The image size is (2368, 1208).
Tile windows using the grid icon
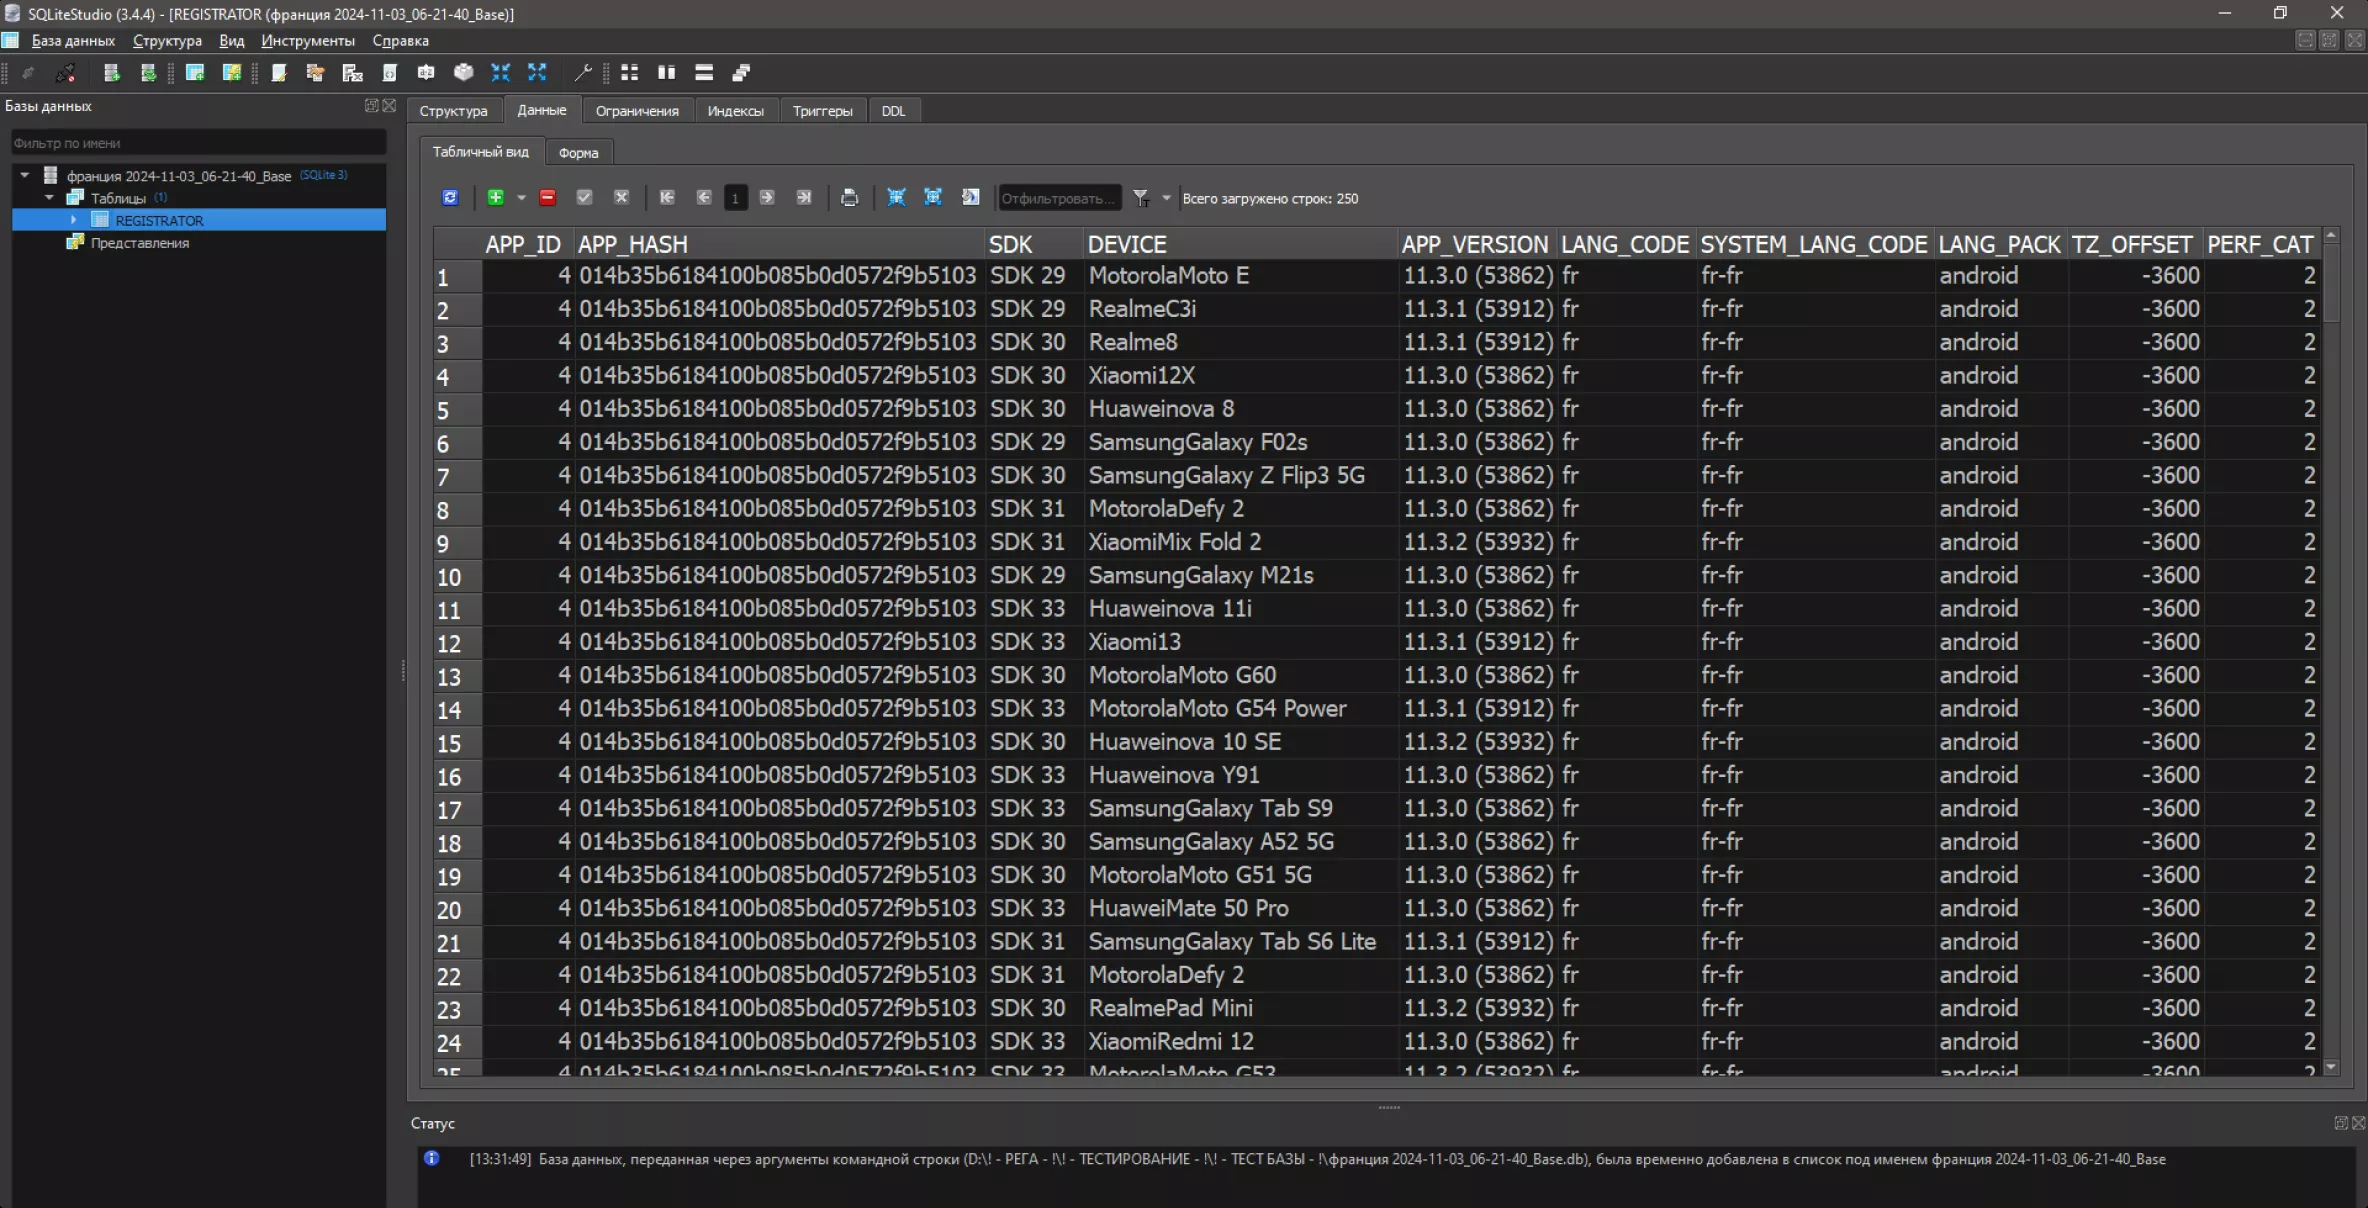click(x=629, y=72)
